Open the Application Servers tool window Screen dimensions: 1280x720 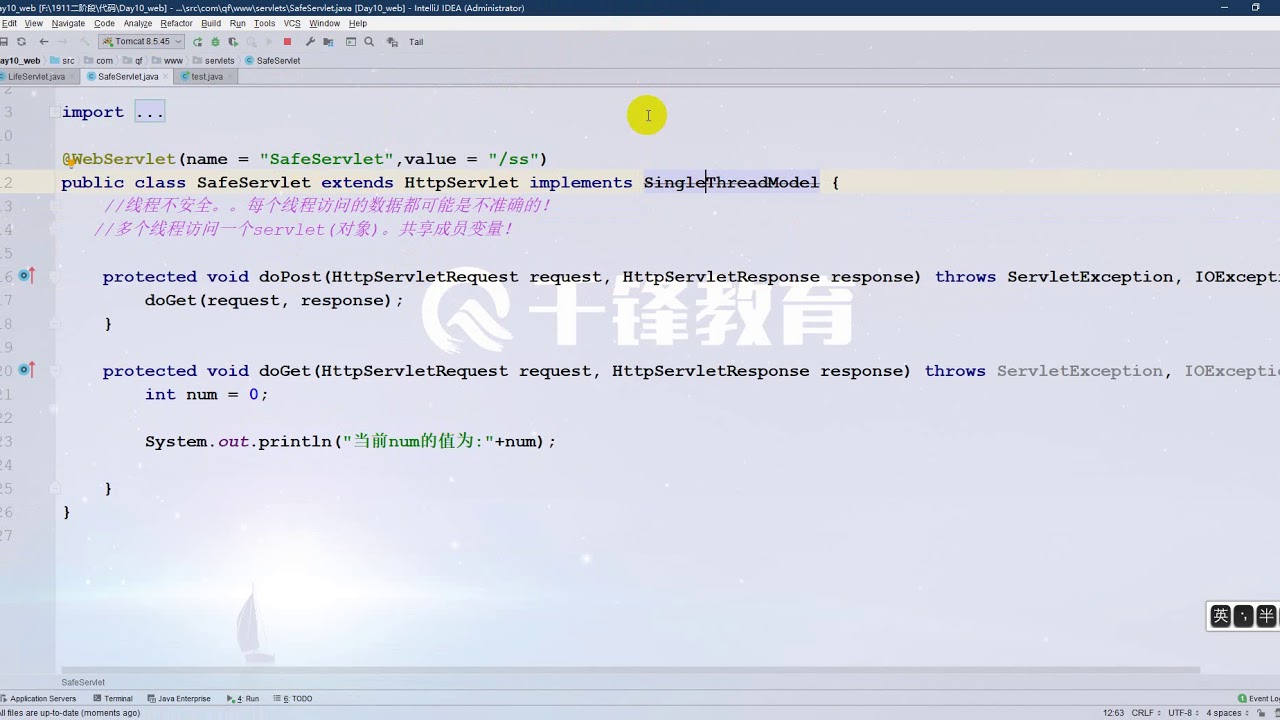[x=38, y=698]
